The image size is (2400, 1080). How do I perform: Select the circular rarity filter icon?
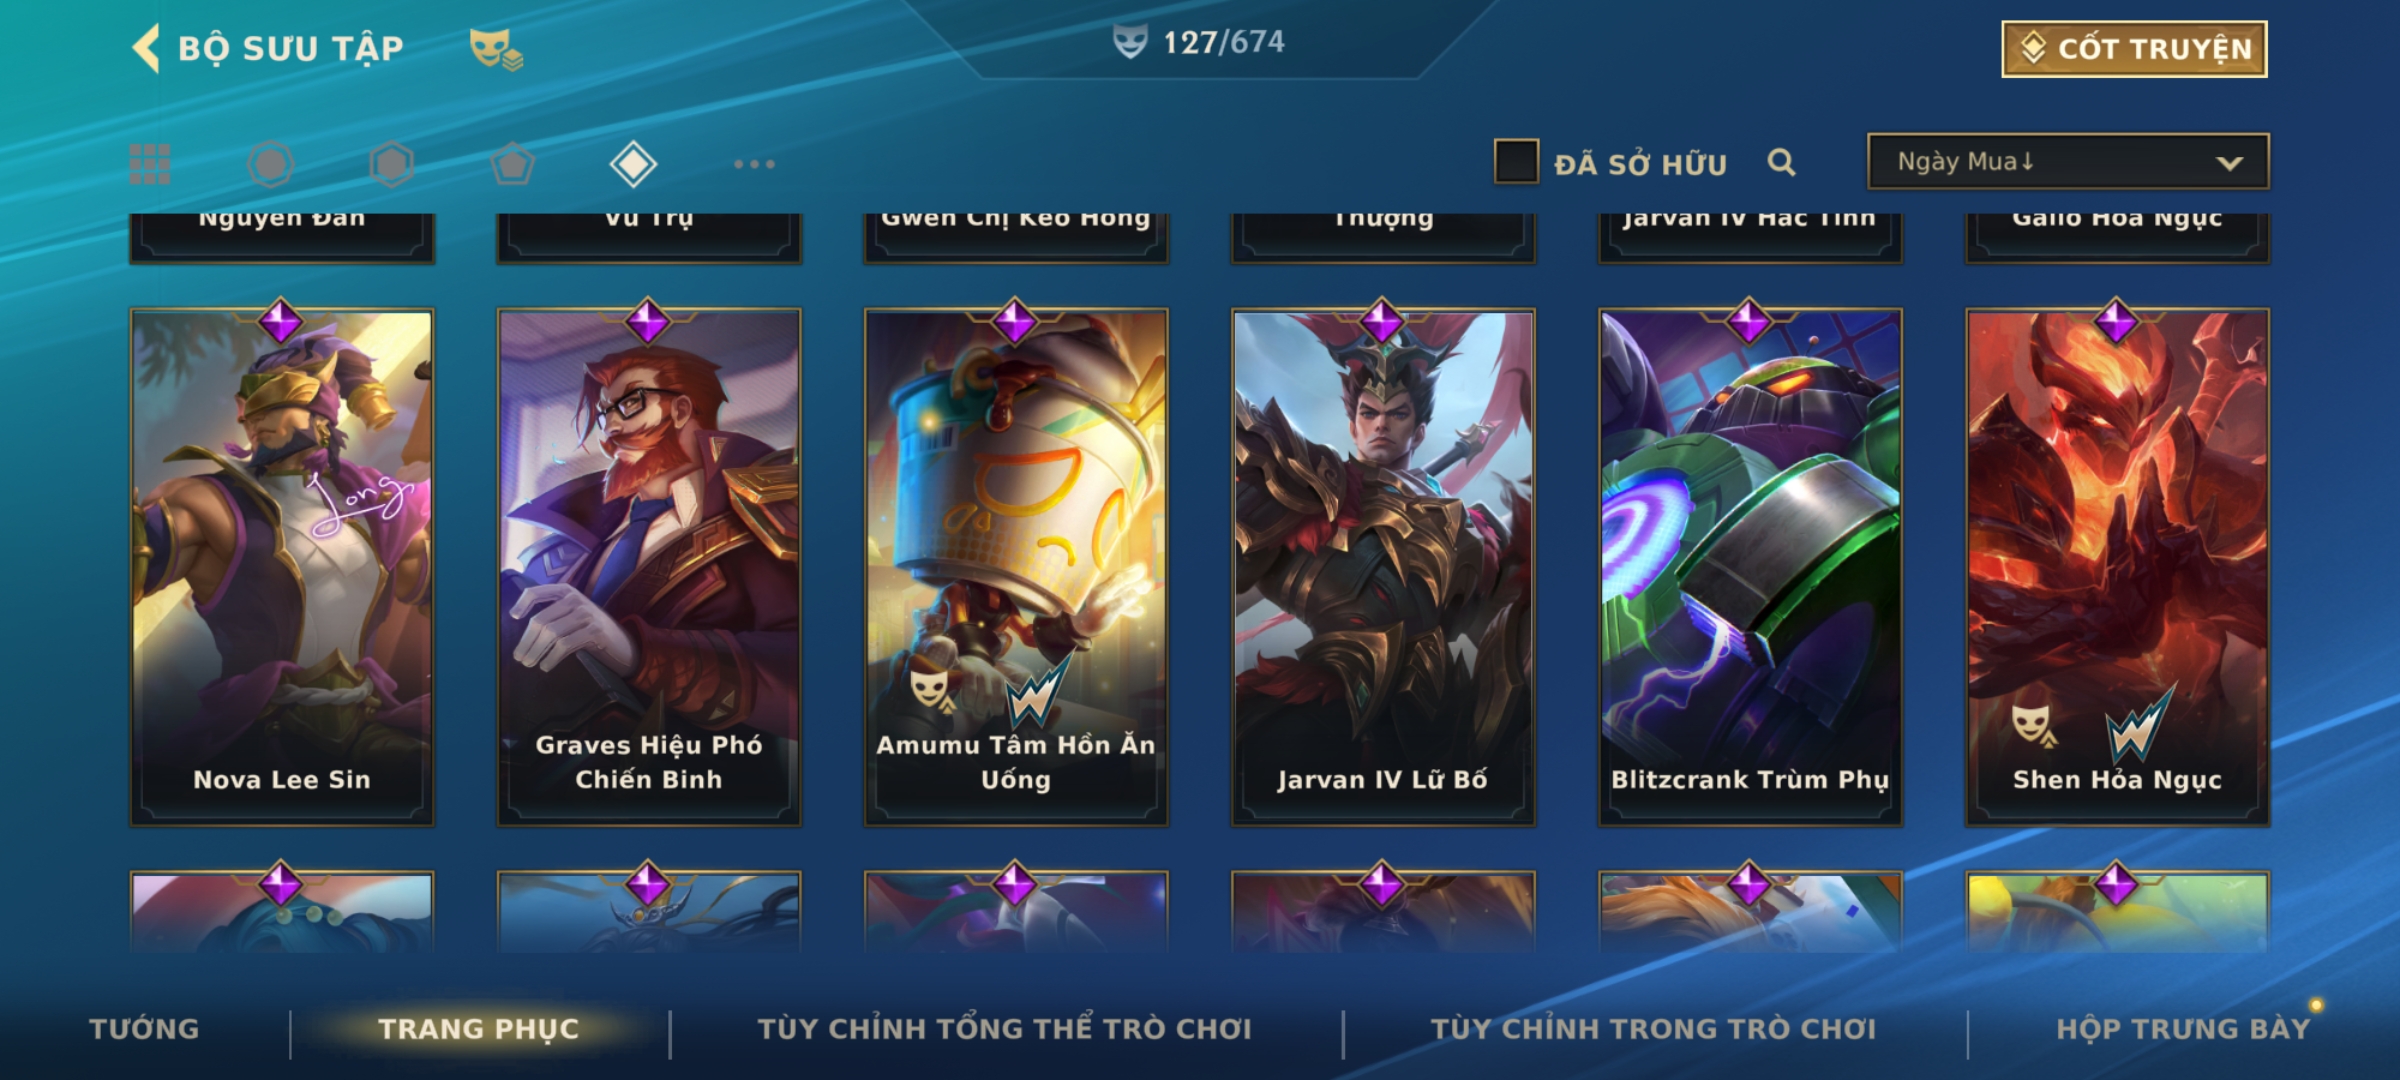(x=270, y=164)
